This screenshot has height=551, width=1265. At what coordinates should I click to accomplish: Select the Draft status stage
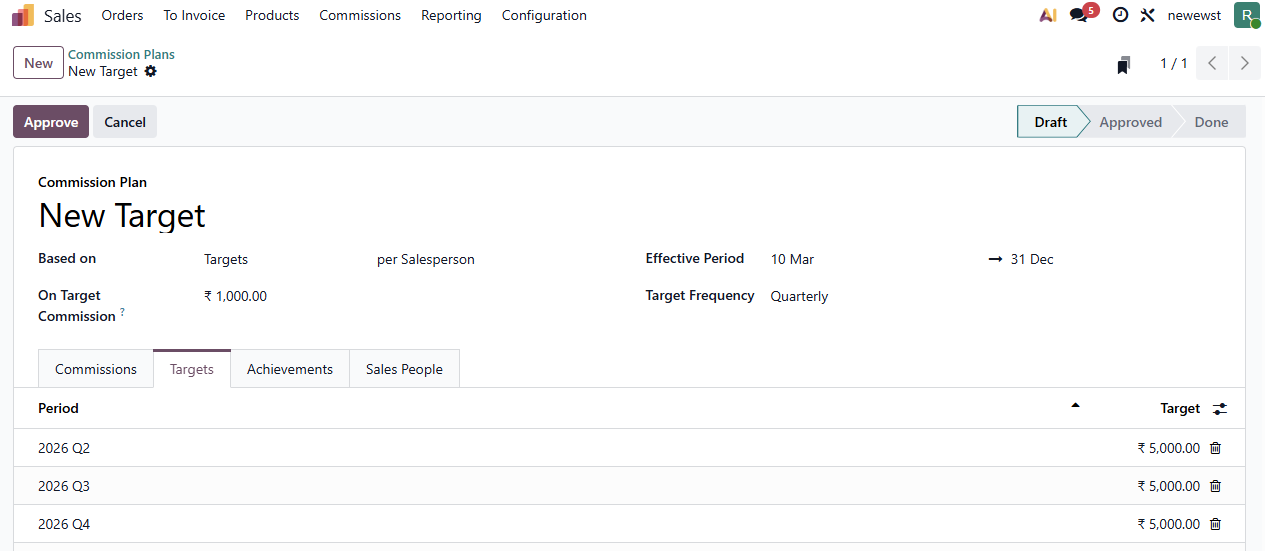coord(1051,122)
